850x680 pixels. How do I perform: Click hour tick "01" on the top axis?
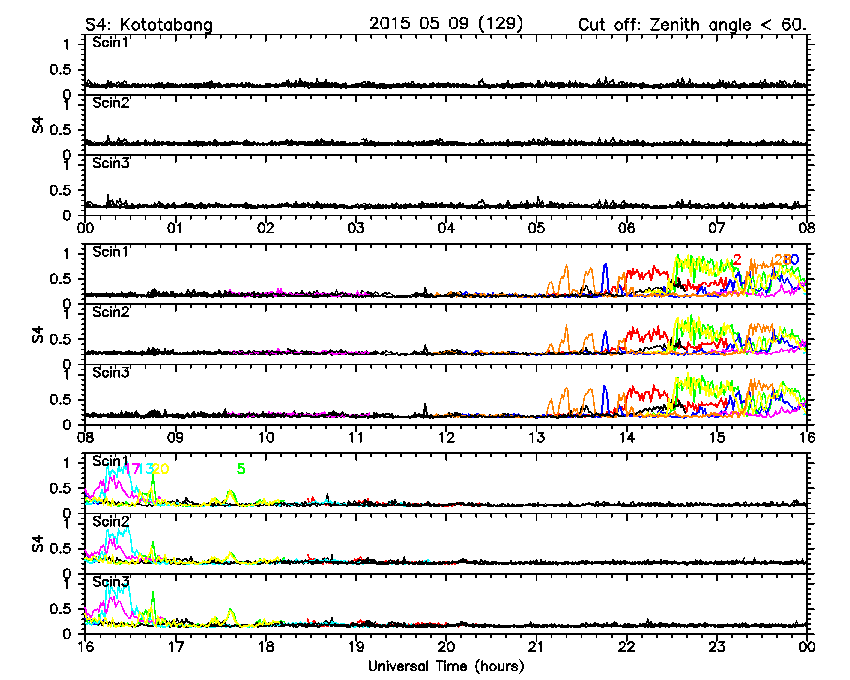click(175, 228)
